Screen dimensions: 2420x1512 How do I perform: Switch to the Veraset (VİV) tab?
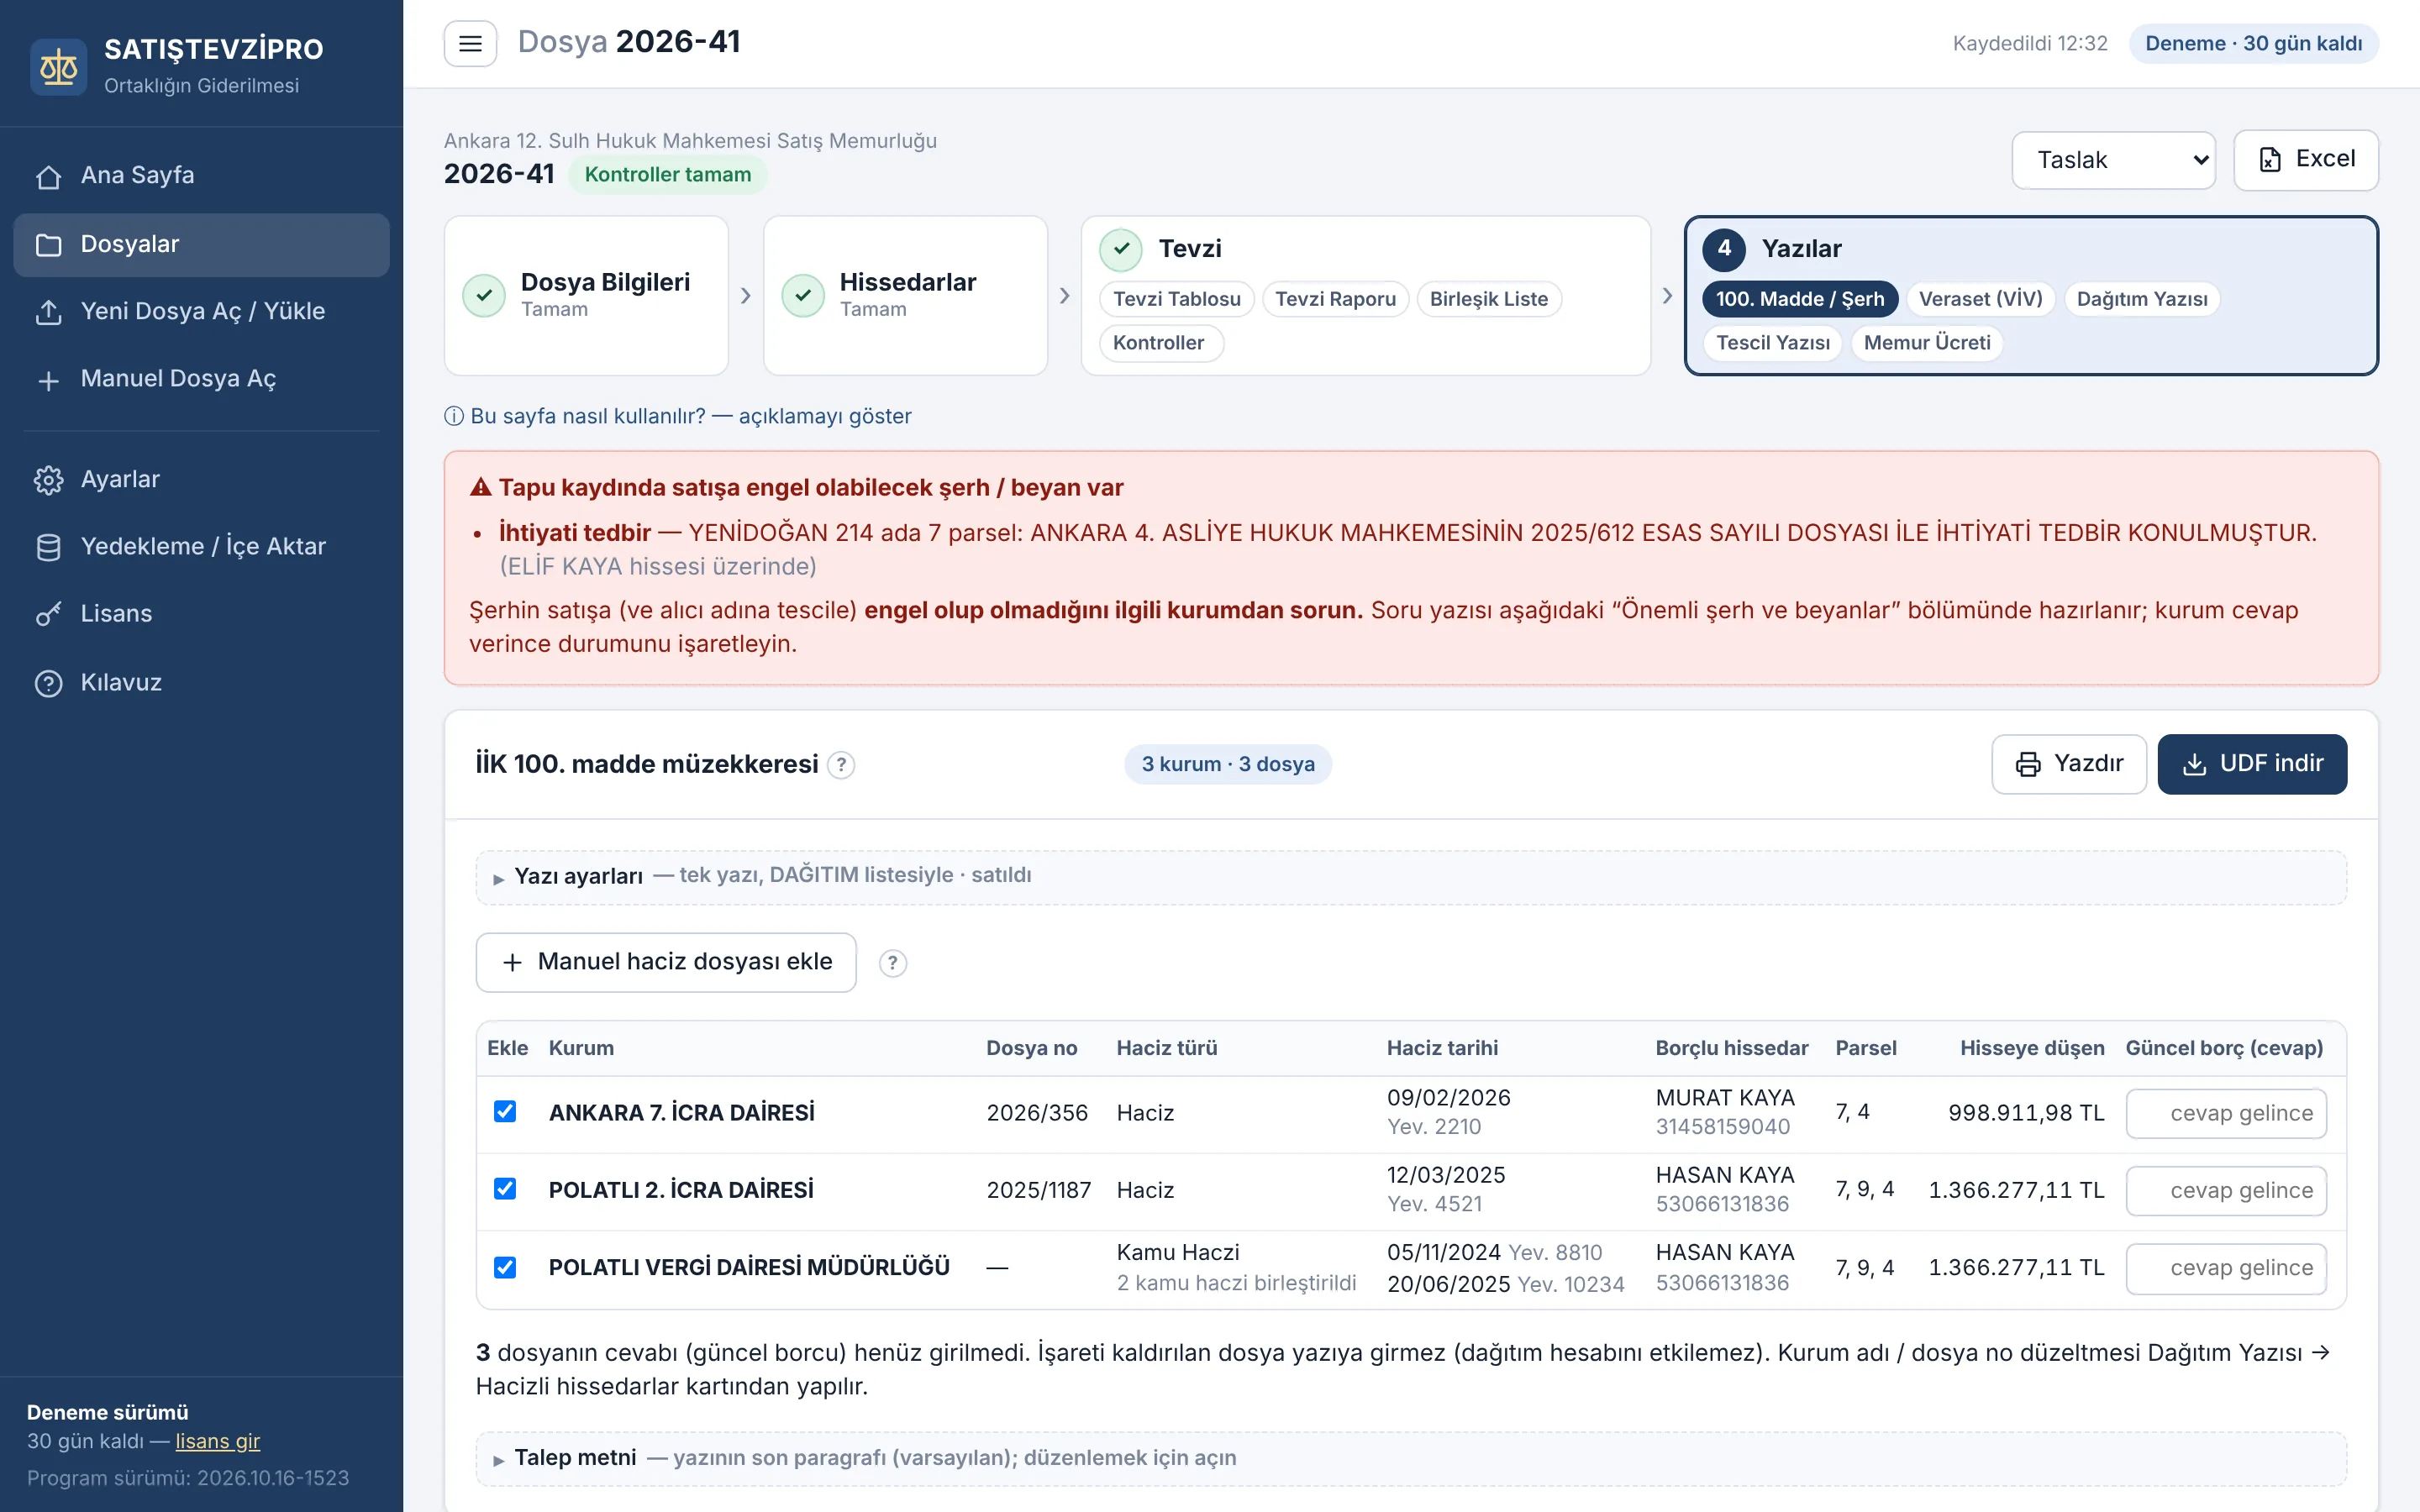(1980, 299)
